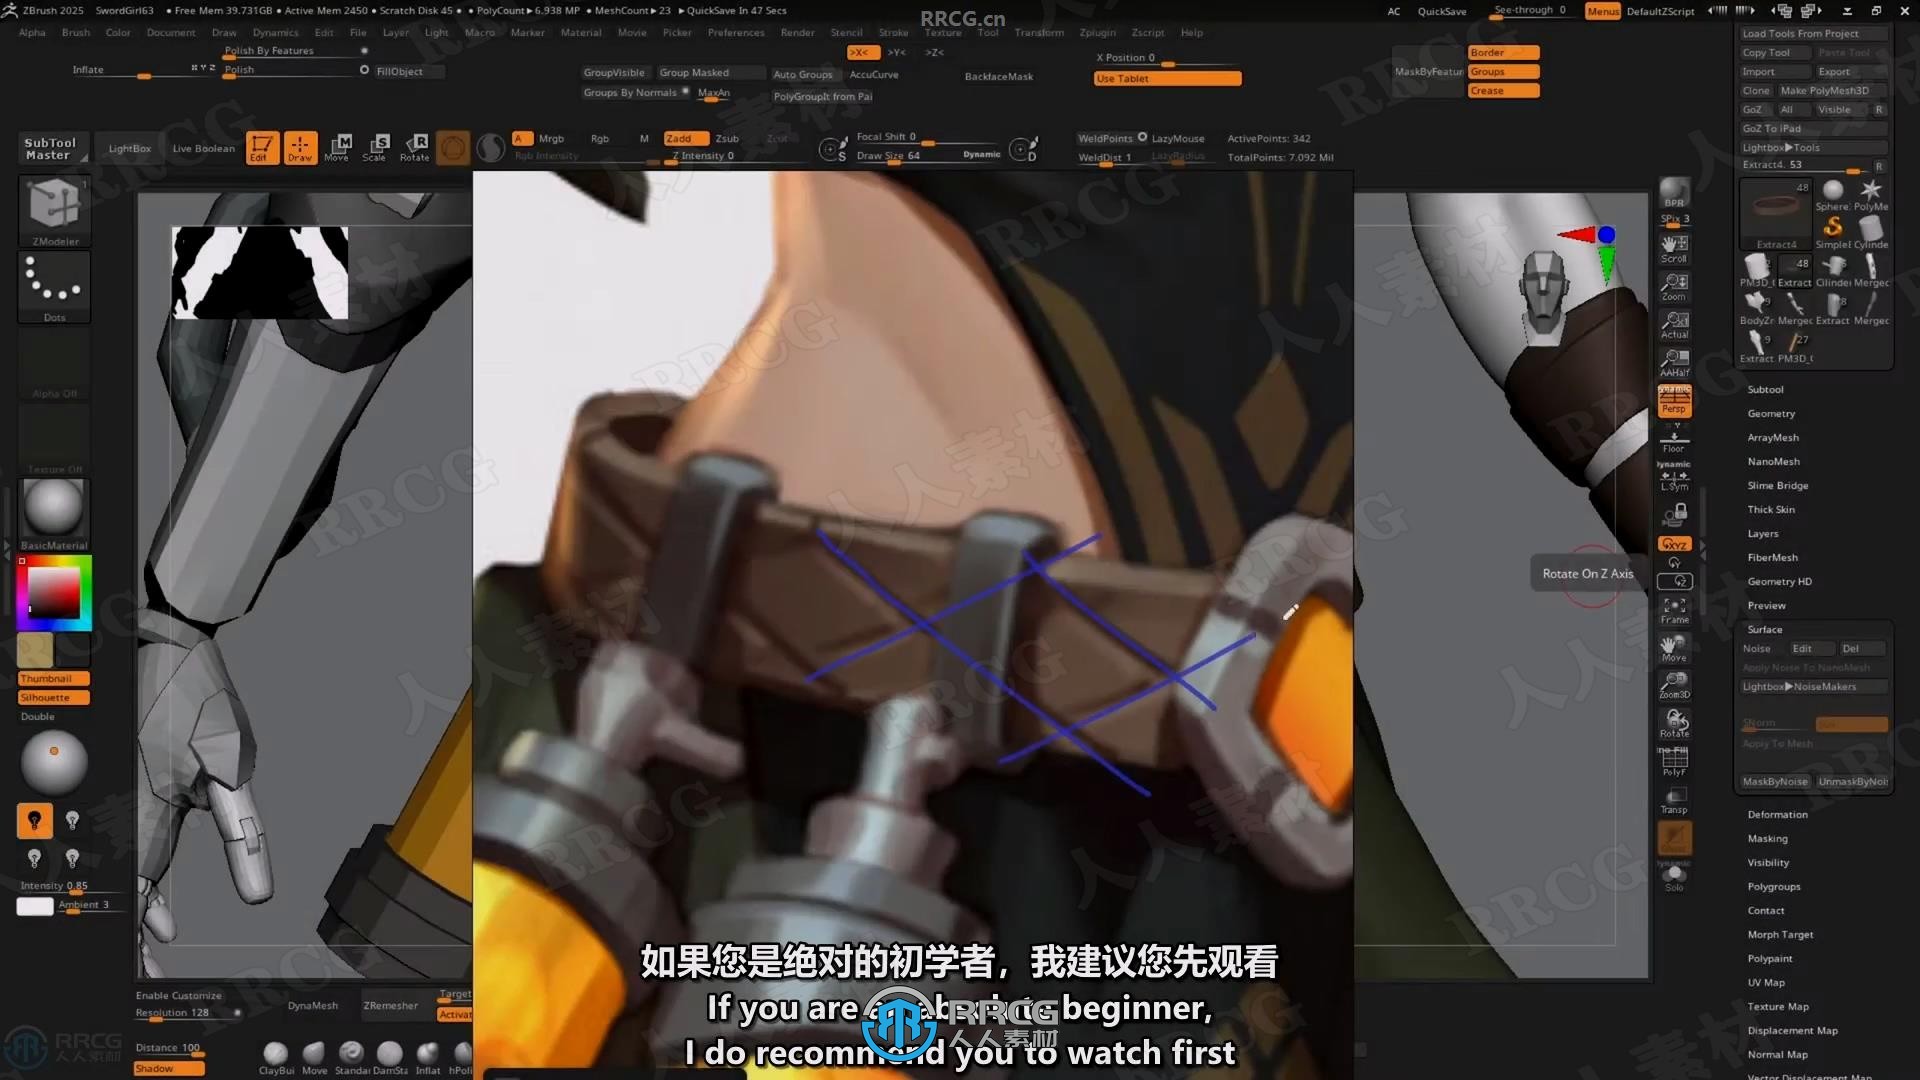This screenshot has width=1920, height=1080.
Task: Select the Sphere3D tool thumbnail
Action: [x=1832, y=195]
